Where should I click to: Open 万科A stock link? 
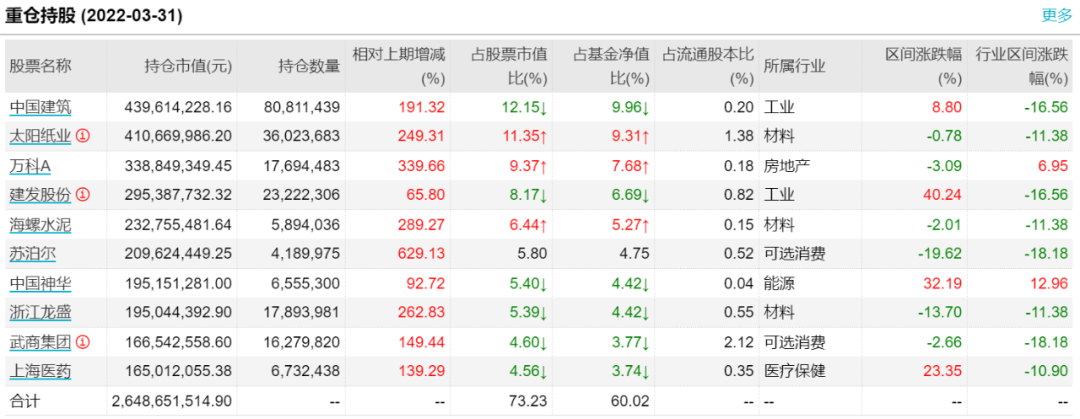pyautogui.click(x=30, y=166)
